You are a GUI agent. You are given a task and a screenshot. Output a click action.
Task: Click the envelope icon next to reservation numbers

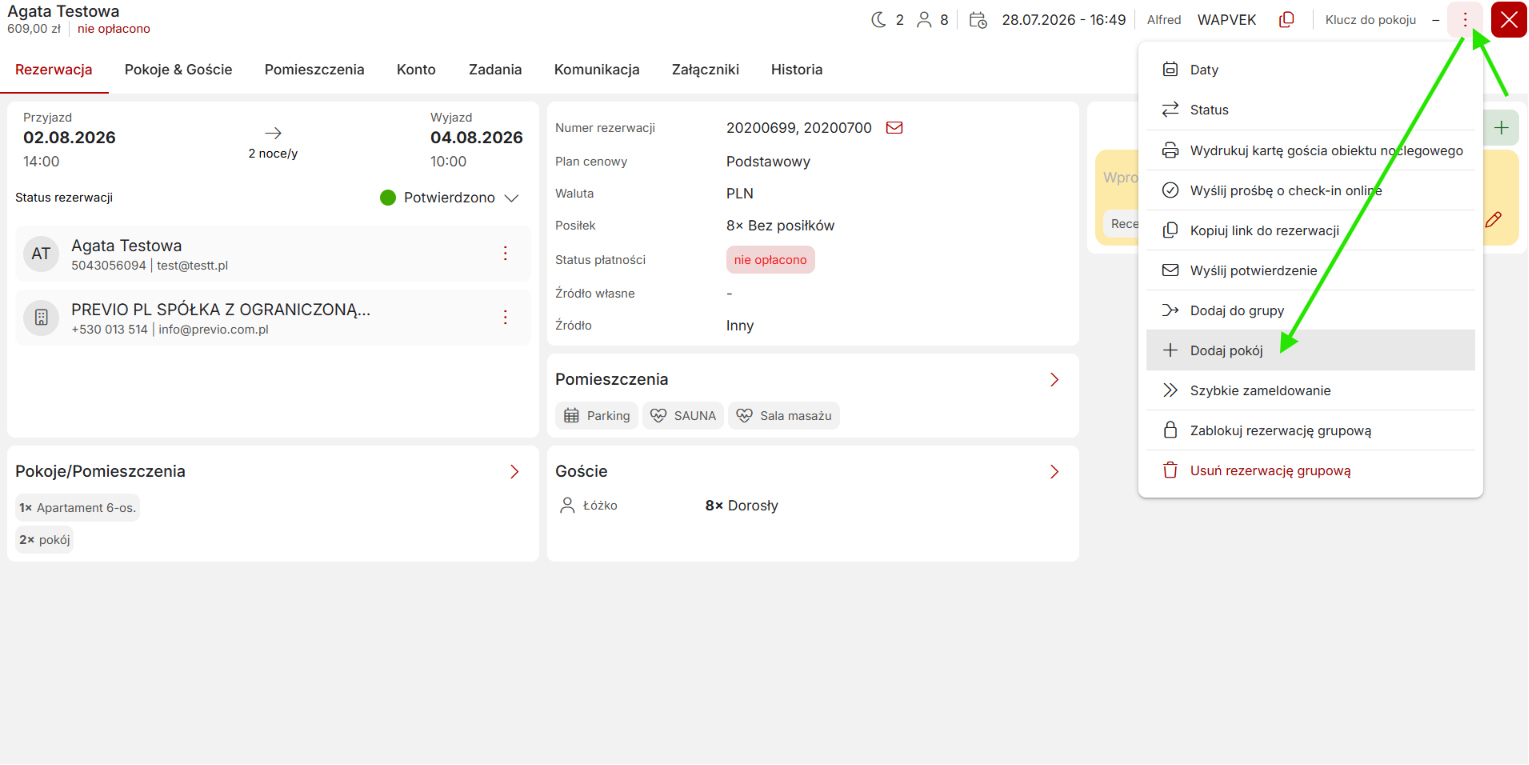point(895,128)
